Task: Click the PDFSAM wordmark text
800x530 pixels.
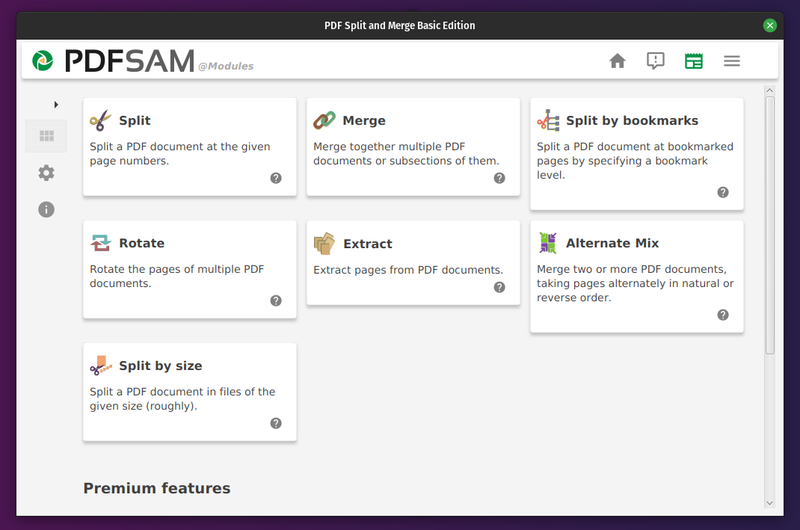Action: tap(130, 61)
